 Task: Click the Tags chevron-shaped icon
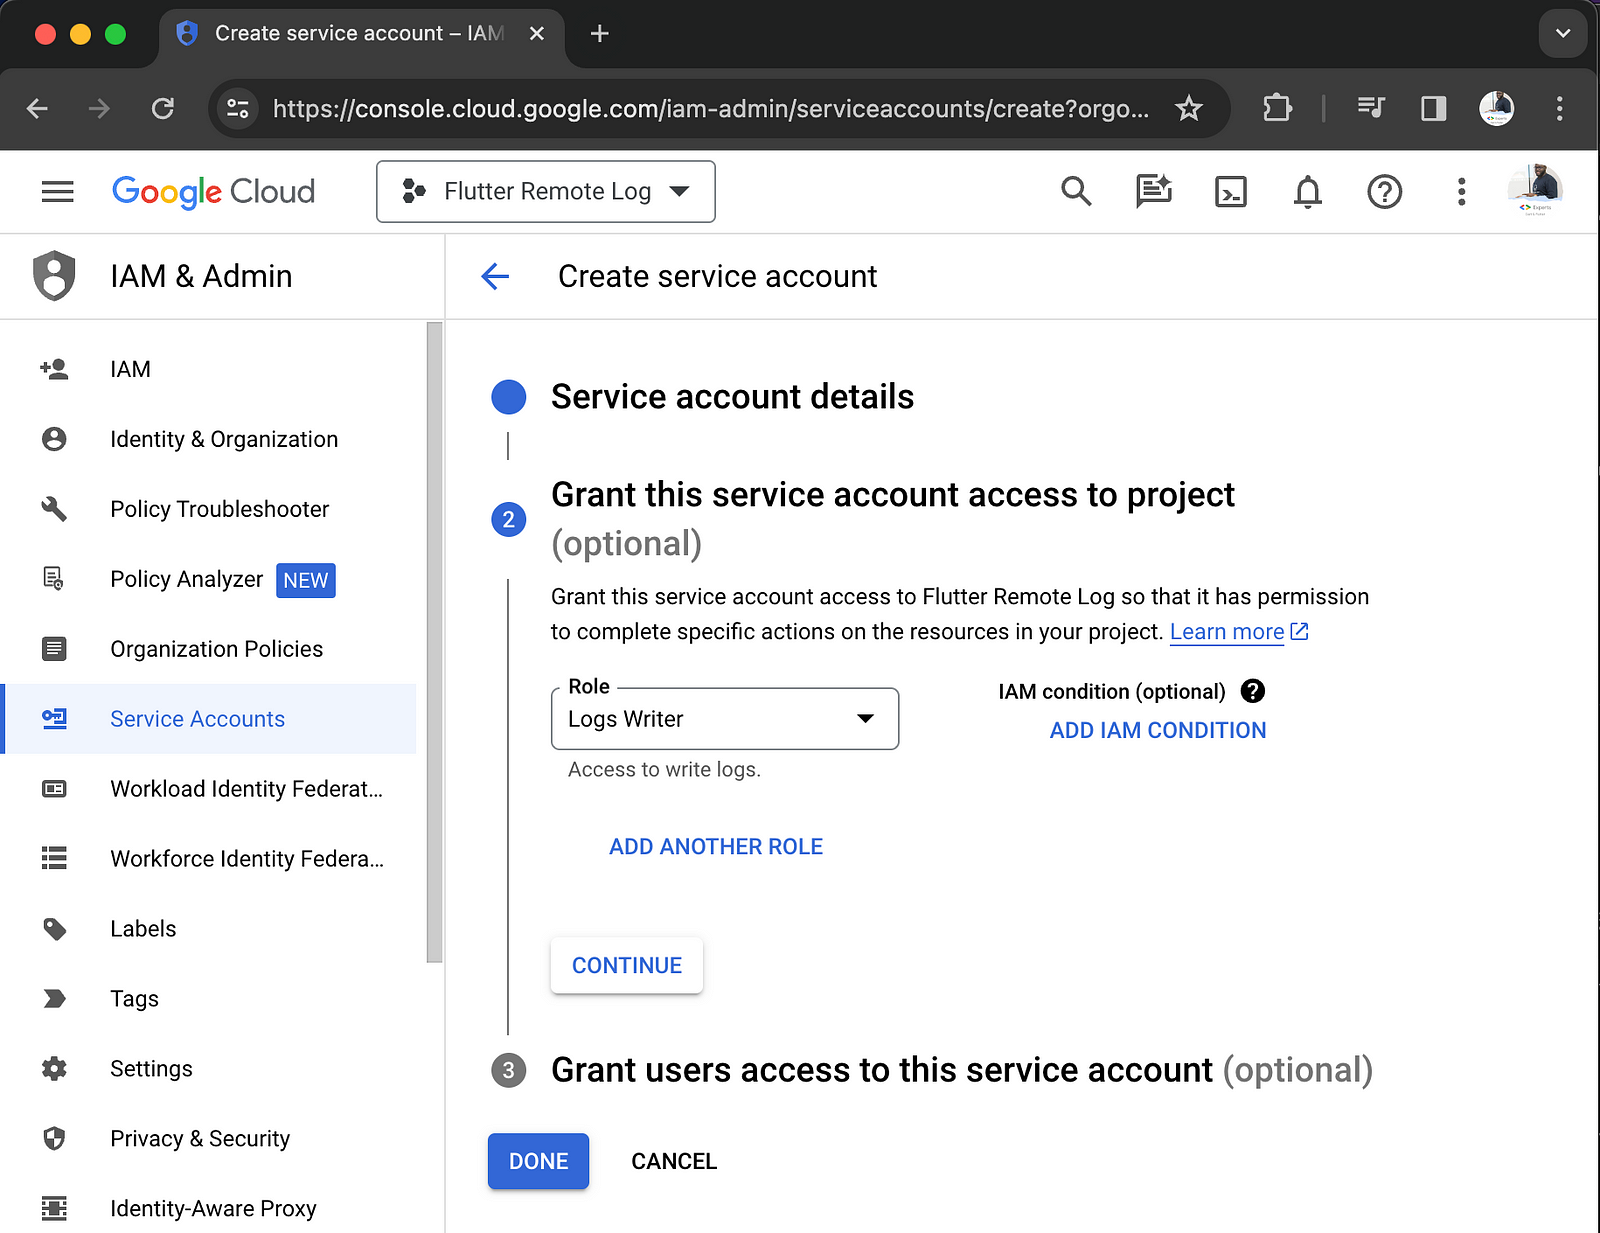point(54,999)
